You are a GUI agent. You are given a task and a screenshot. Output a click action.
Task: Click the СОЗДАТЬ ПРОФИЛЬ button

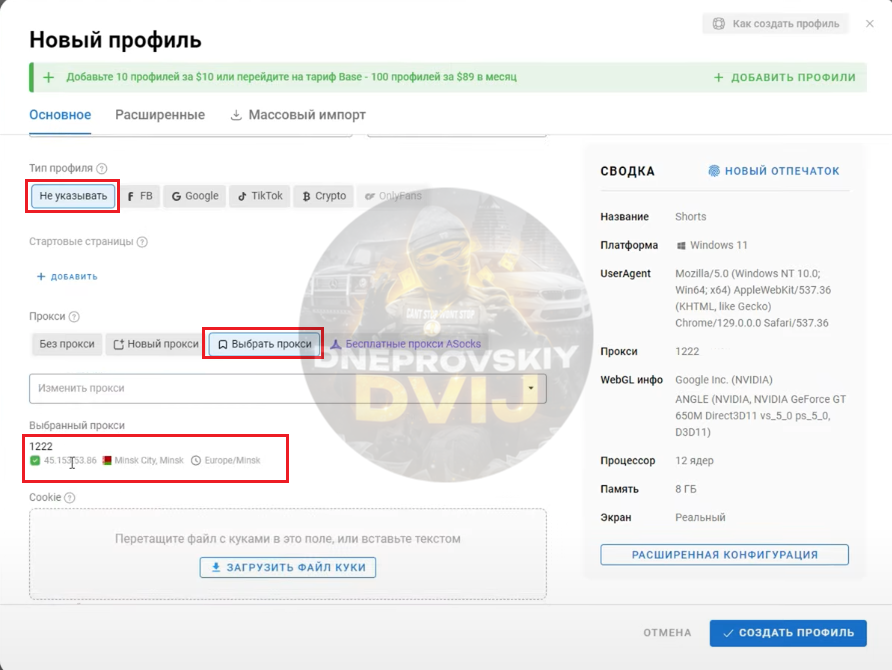pyautogui.click(x=788, y=633)
